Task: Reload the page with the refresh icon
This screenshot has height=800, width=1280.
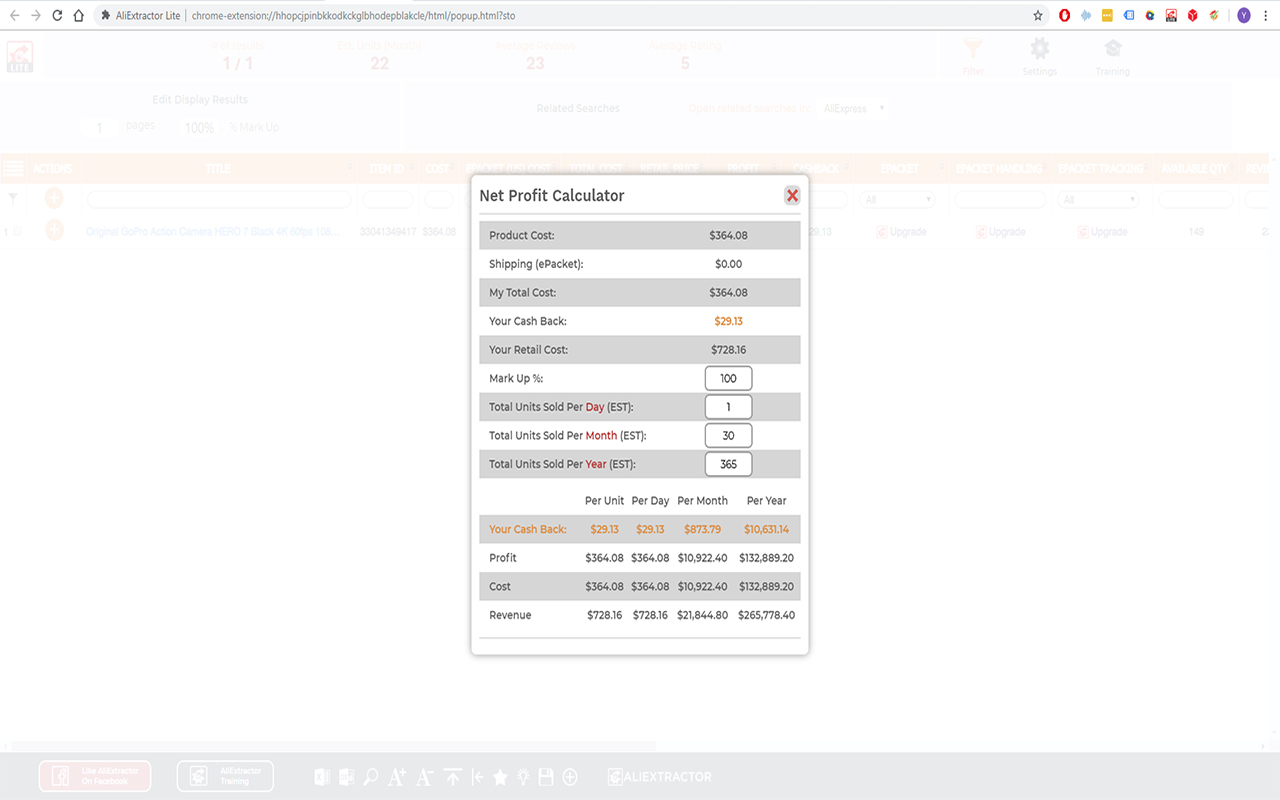Action: coord(57,15)
